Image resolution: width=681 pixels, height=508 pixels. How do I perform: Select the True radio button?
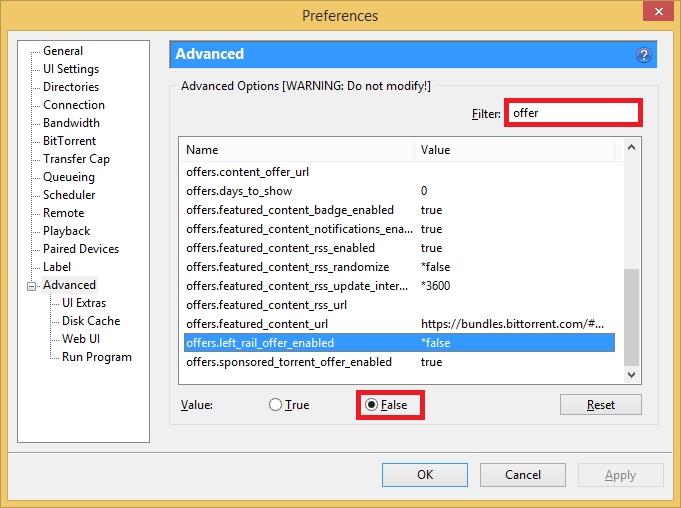[x=276, y=405]
